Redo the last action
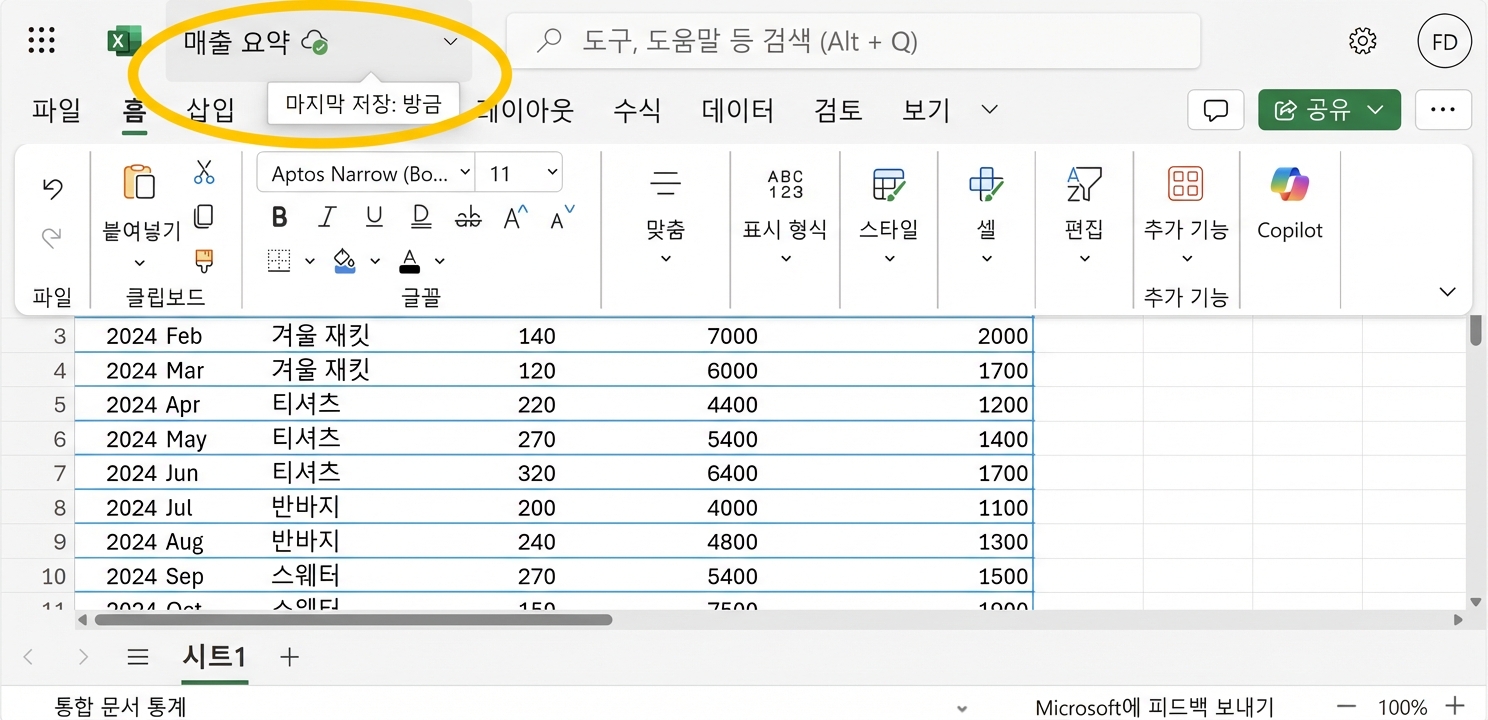Image resolution: width=1488 pixels, height=720 pixels. 52,236
